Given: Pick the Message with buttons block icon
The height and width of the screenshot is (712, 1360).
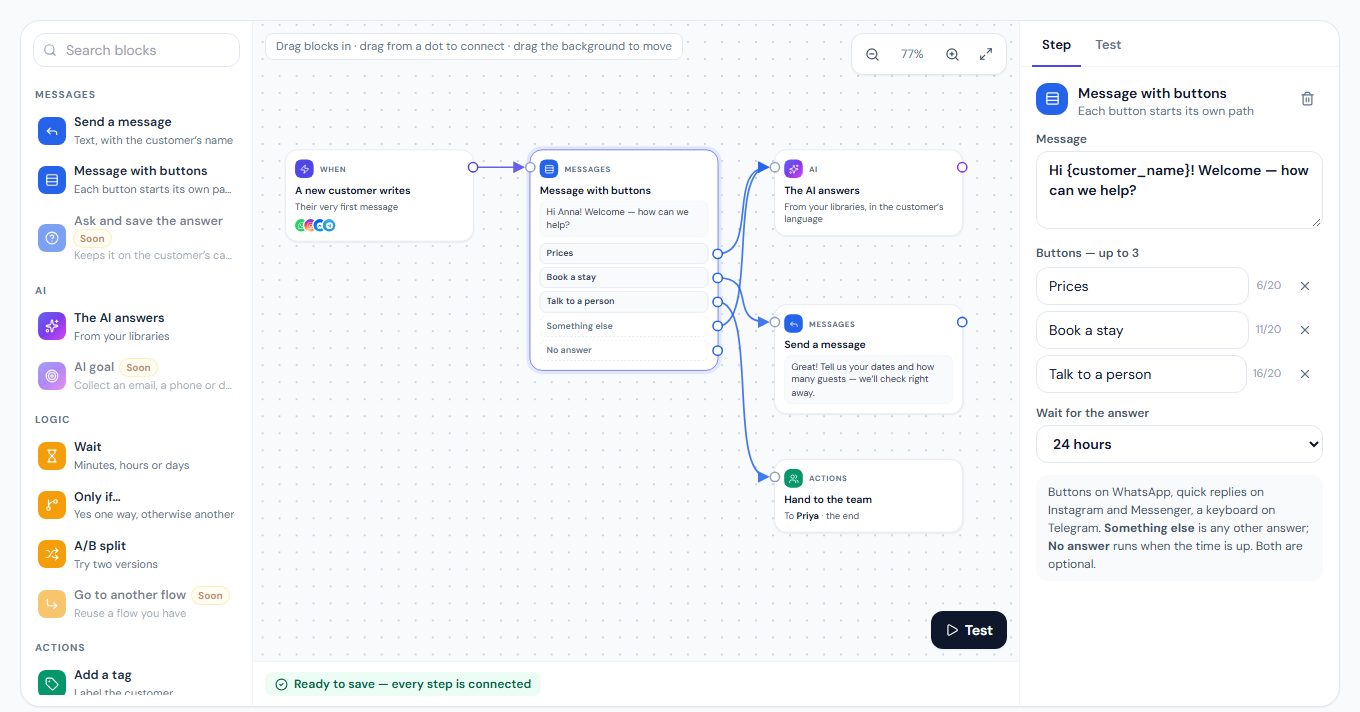Looking at the screenshot, I should pos(52,180).
